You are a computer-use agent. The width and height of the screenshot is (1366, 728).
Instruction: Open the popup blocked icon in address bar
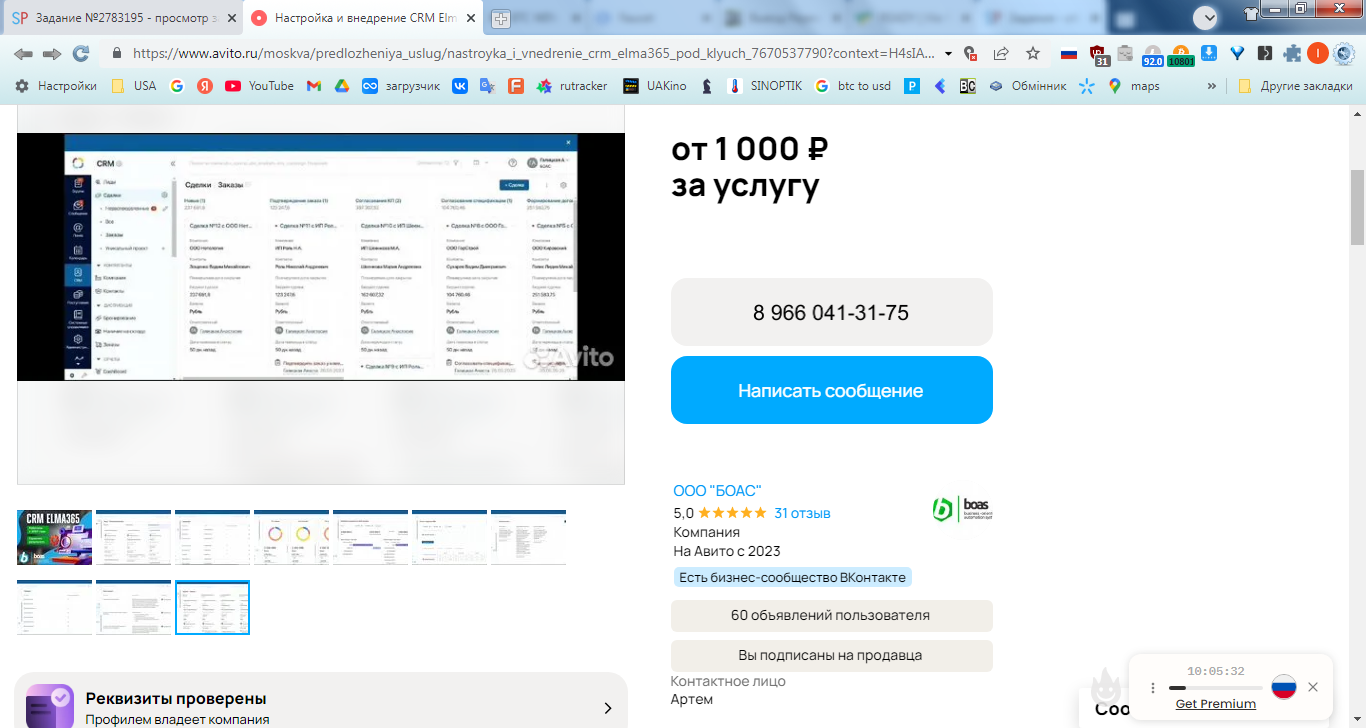[x=969, y=54]
